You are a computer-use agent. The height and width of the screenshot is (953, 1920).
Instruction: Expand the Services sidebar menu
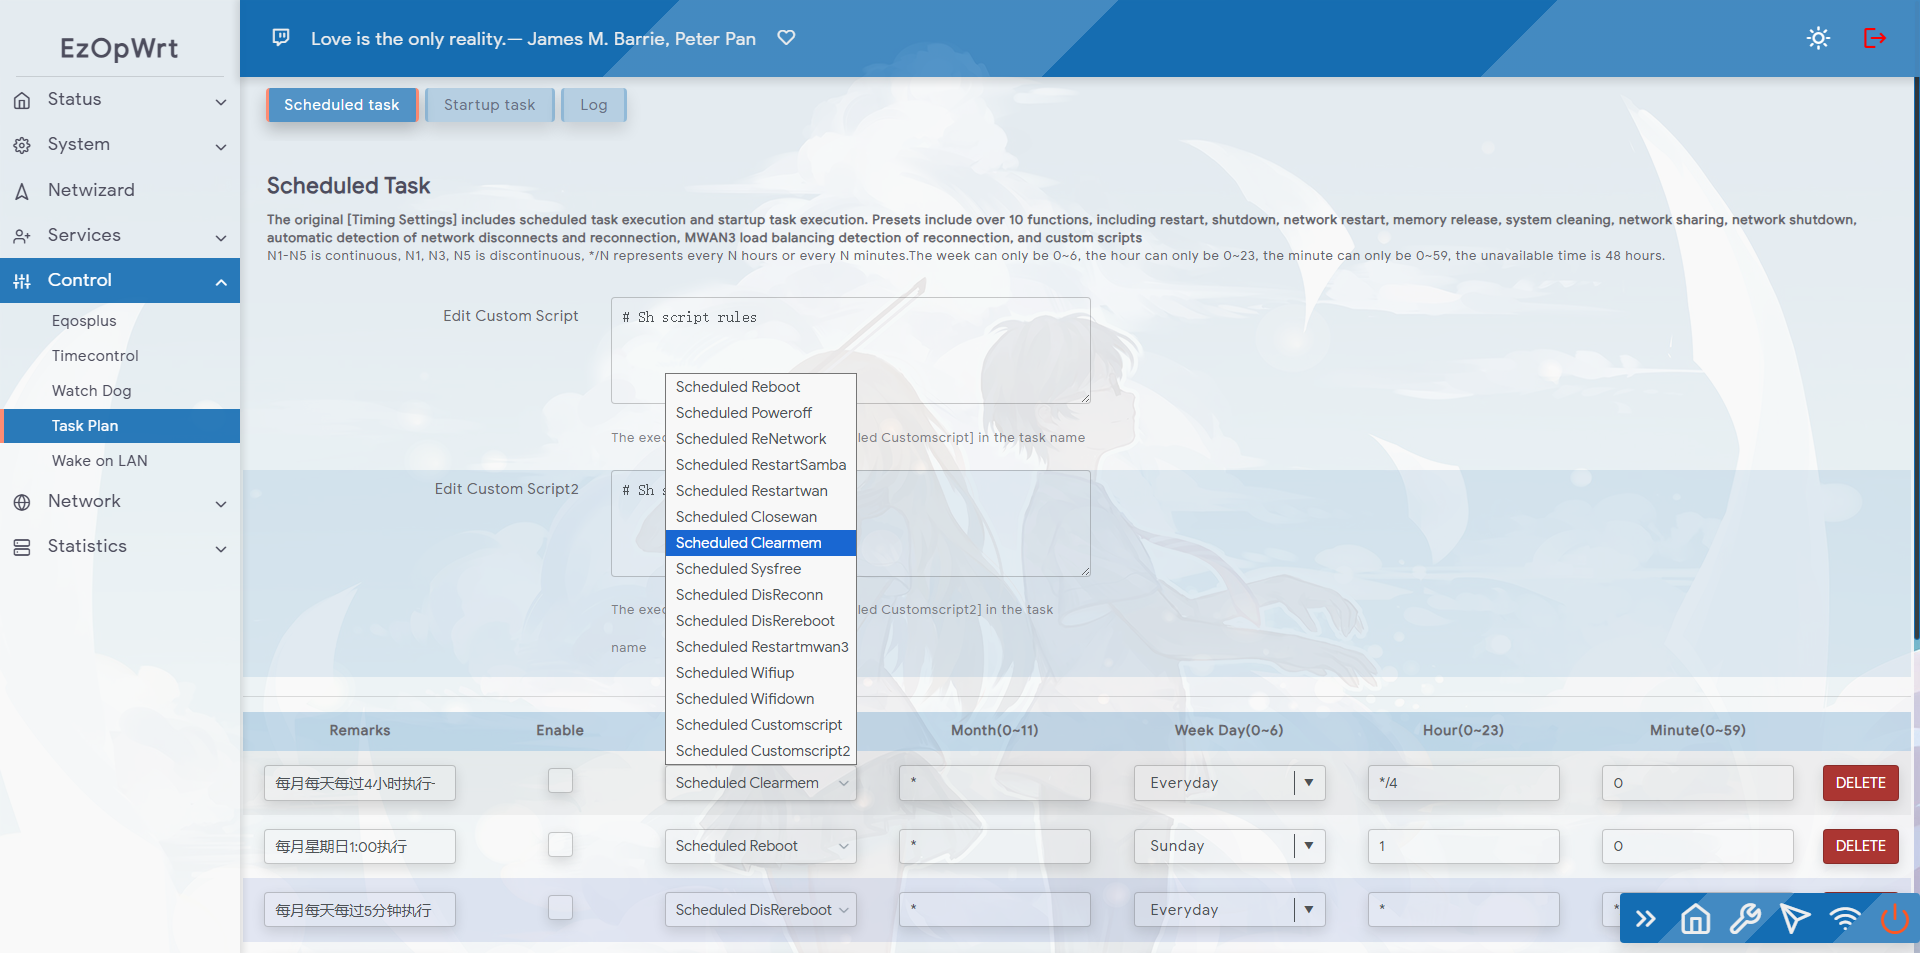120,235
